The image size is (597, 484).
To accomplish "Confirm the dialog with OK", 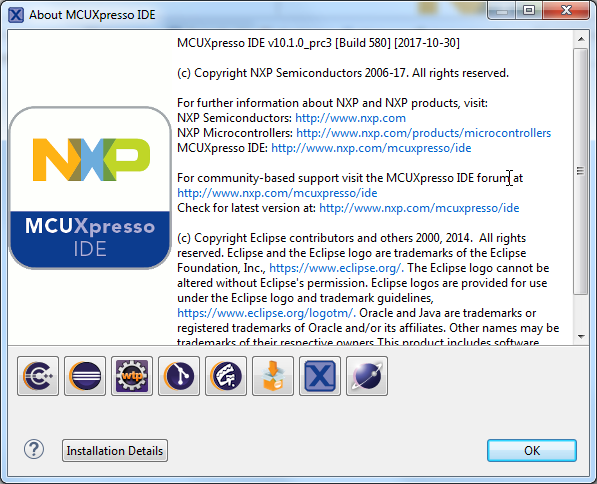I will pyautogui.click(x=532, y=450).
